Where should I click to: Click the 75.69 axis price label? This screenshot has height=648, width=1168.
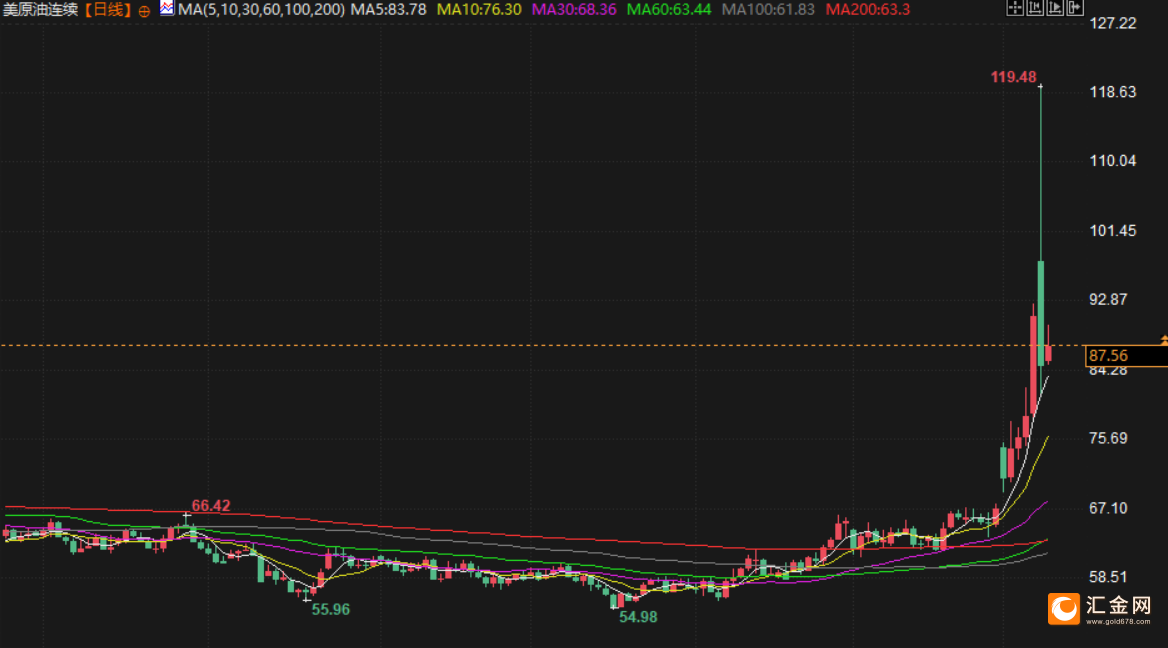[x=1108, y=438]
